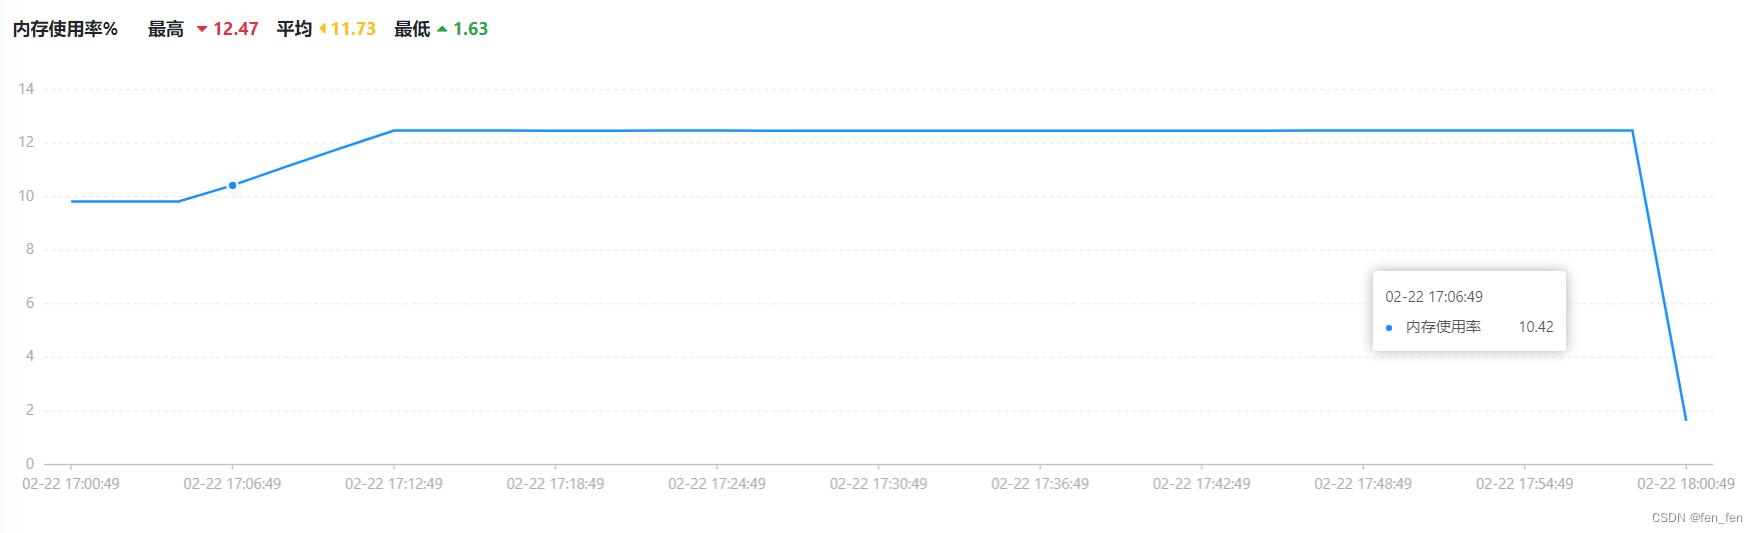Screen dimensions: 1758x533
Task: Click the tooltip value 10.42
Action: 1536,327
